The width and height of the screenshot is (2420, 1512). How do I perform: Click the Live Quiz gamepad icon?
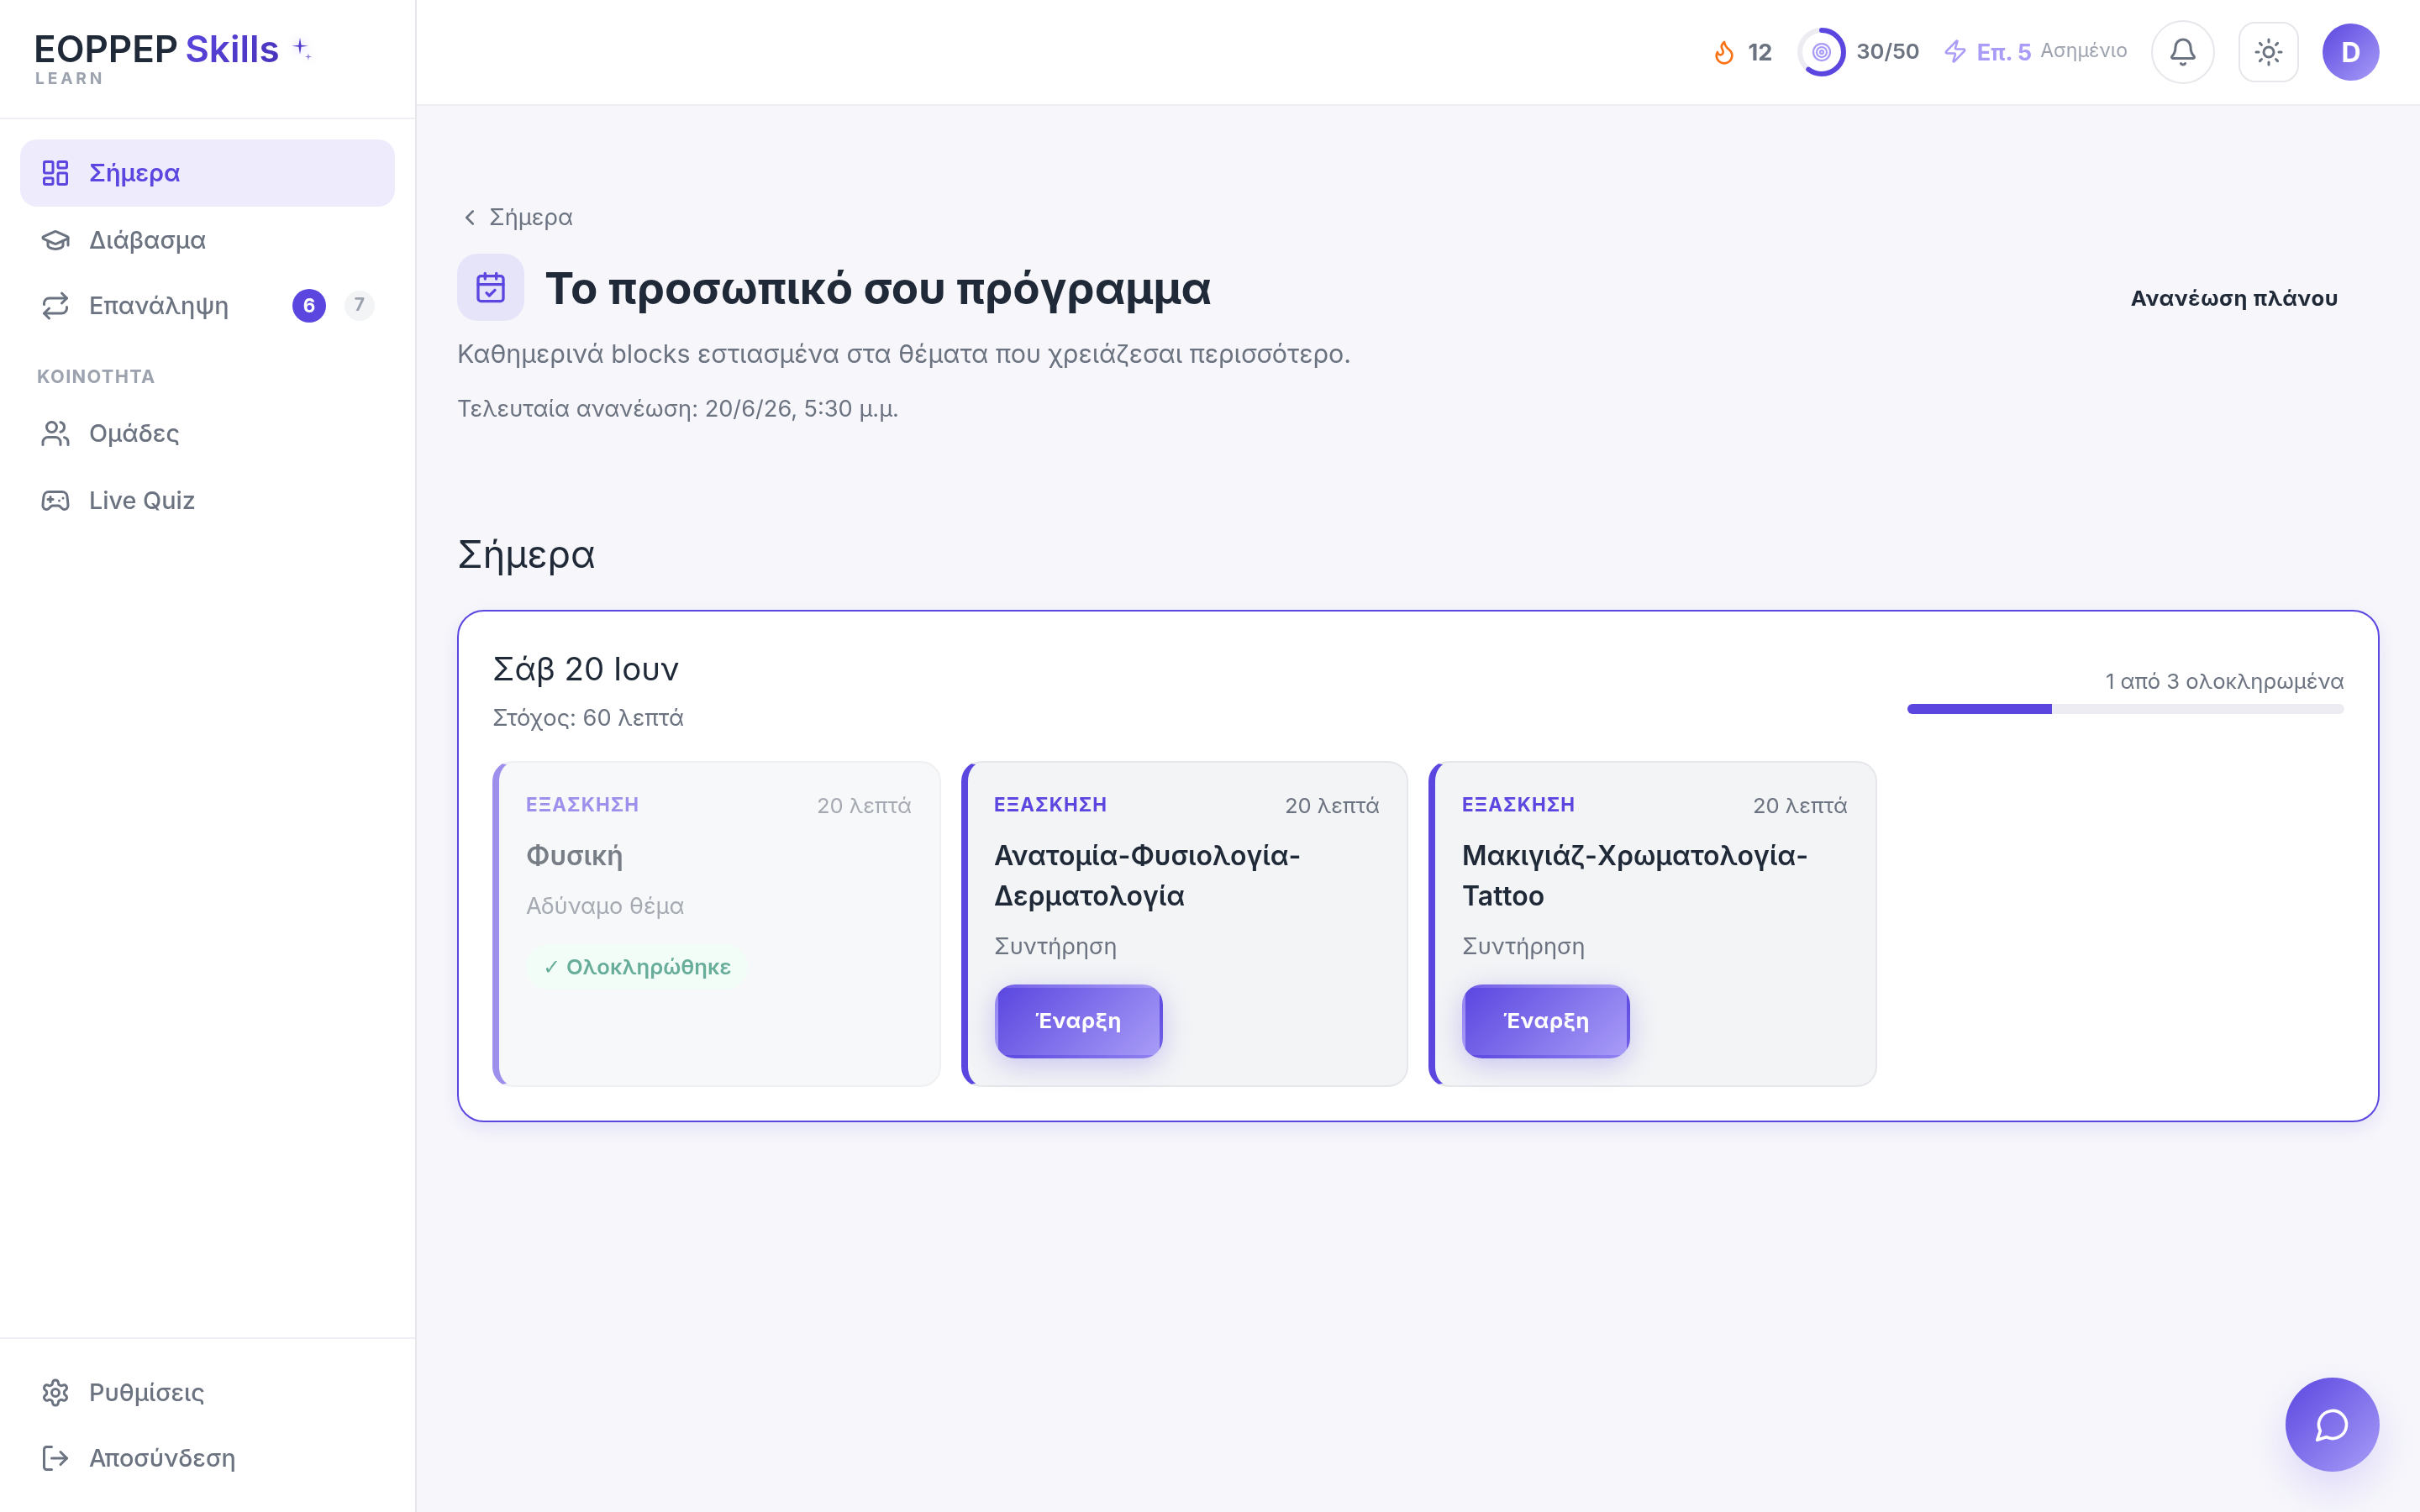(x=55, y=500)
